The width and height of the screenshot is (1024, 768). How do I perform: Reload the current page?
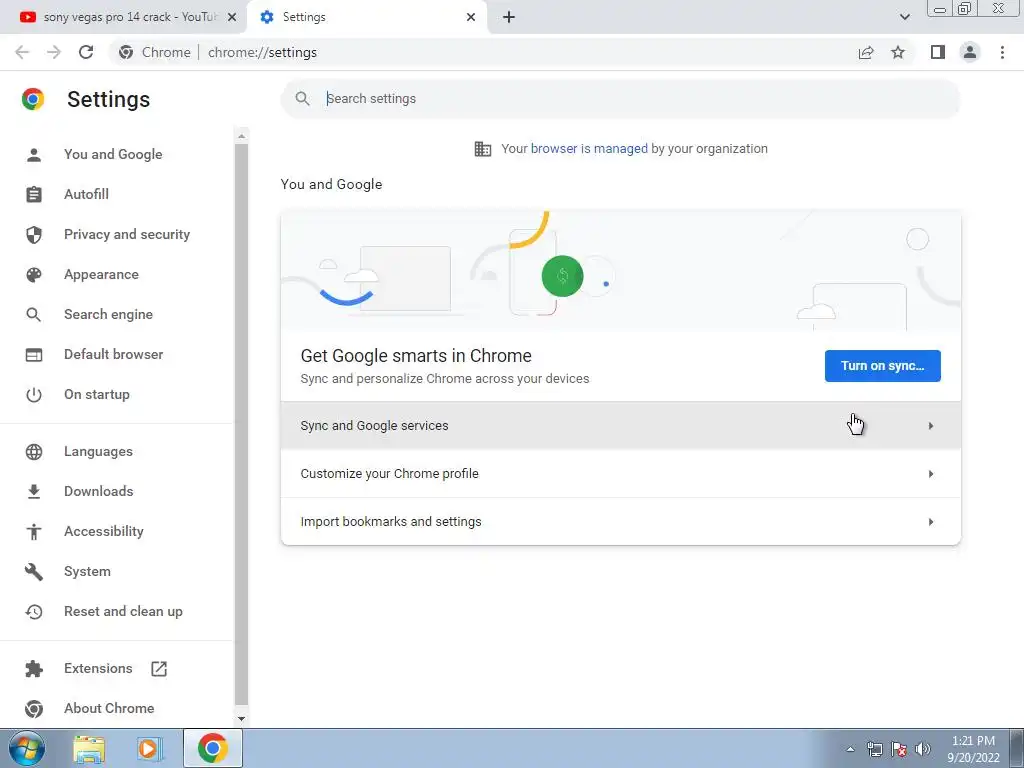click(86, 52)
